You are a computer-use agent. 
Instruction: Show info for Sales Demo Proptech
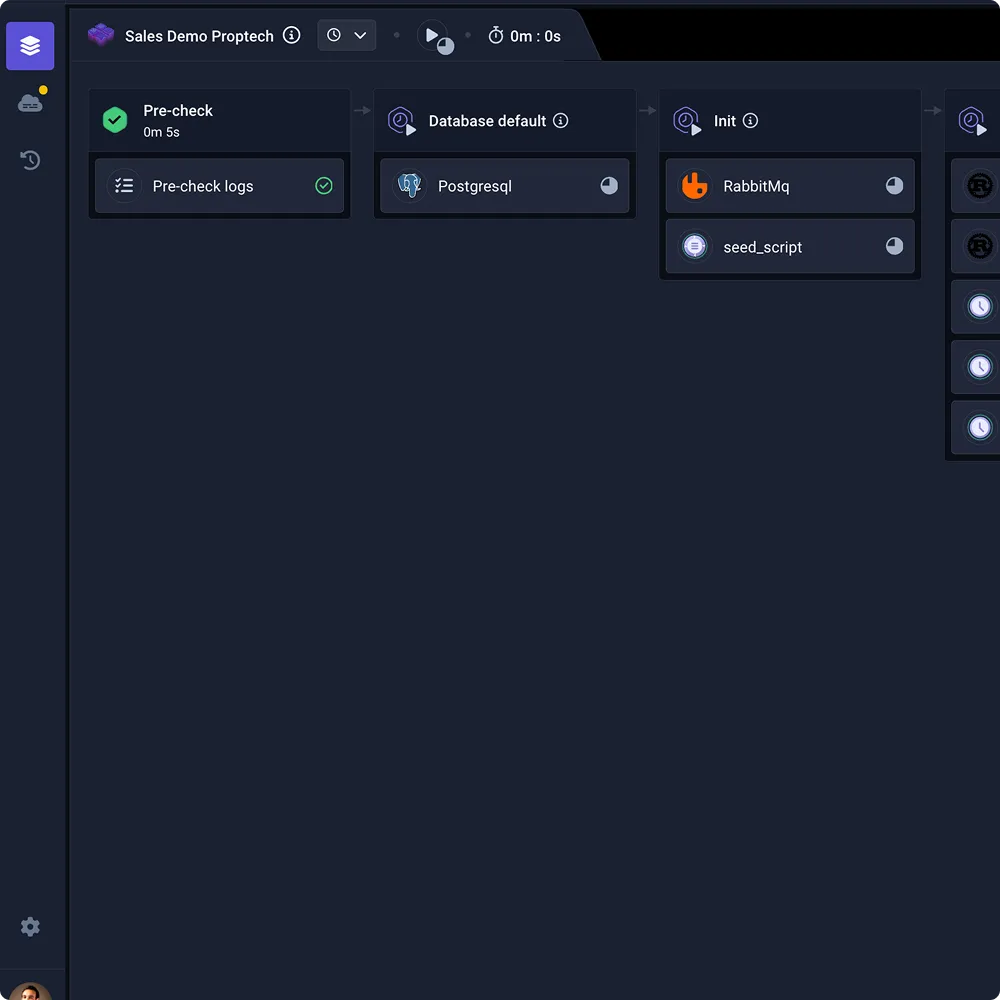(291, 35)
